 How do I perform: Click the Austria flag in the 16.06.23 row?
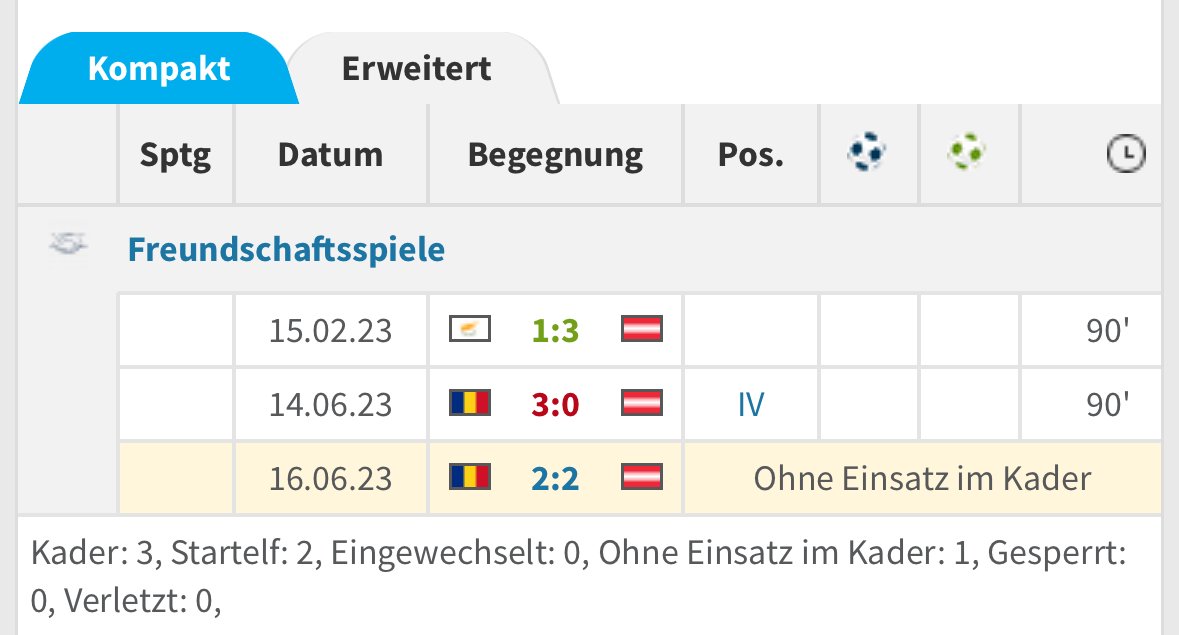(643, 478)
